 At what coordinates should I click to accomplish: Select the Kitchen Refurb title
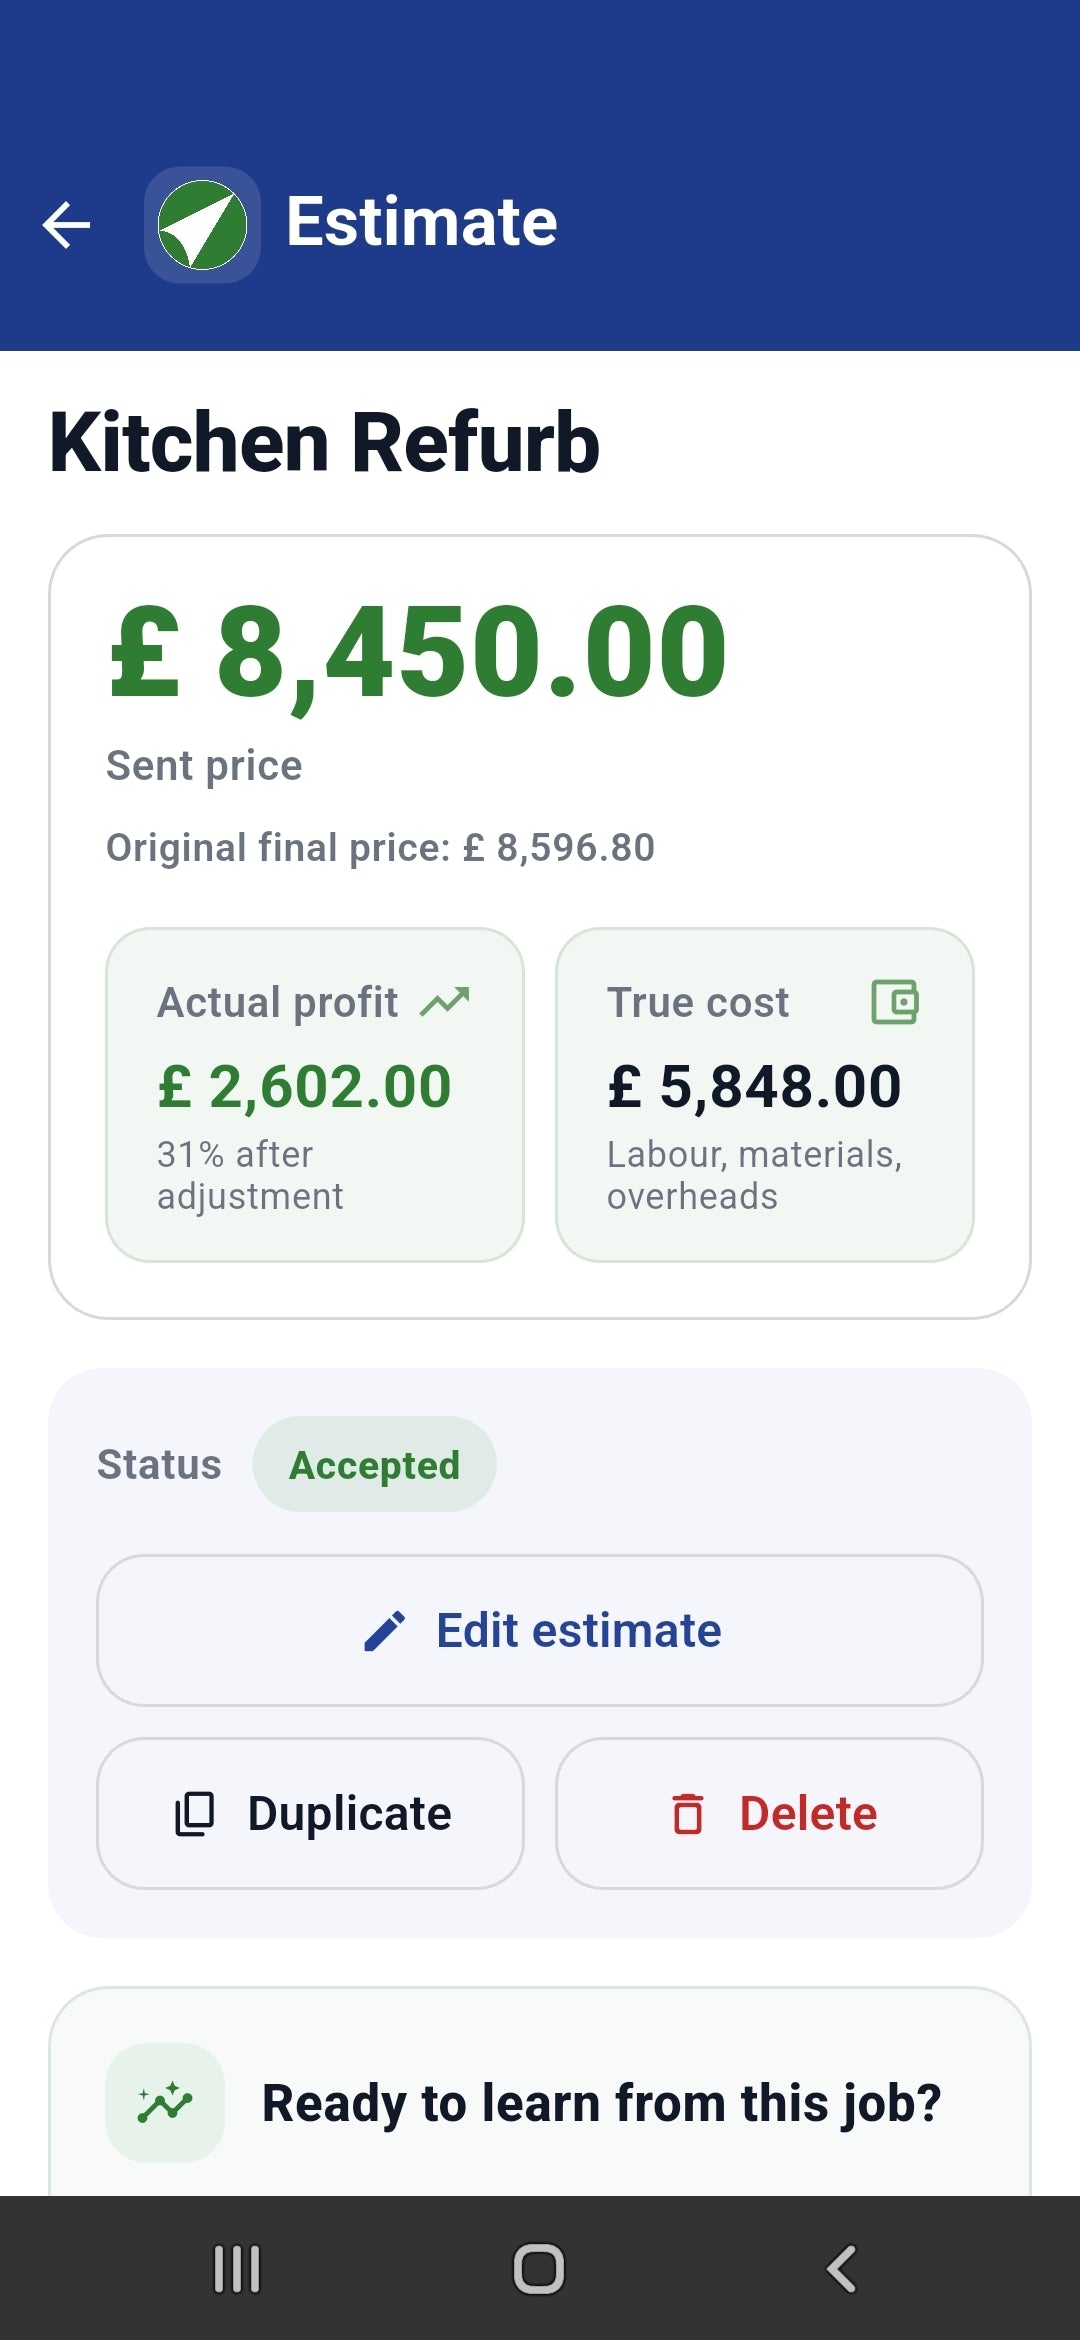(324, 442)
